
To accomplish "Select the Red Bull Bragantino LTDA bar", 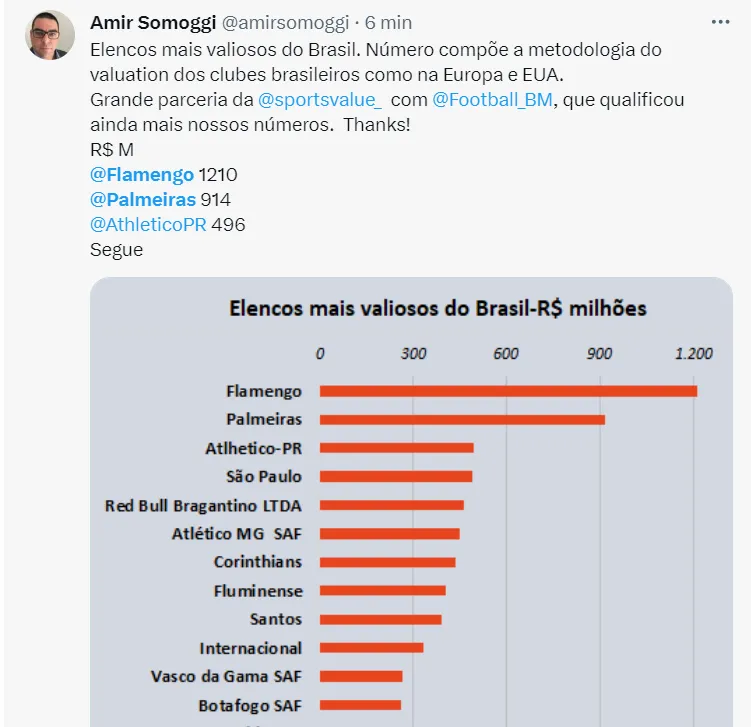I will tap(391, 505).
